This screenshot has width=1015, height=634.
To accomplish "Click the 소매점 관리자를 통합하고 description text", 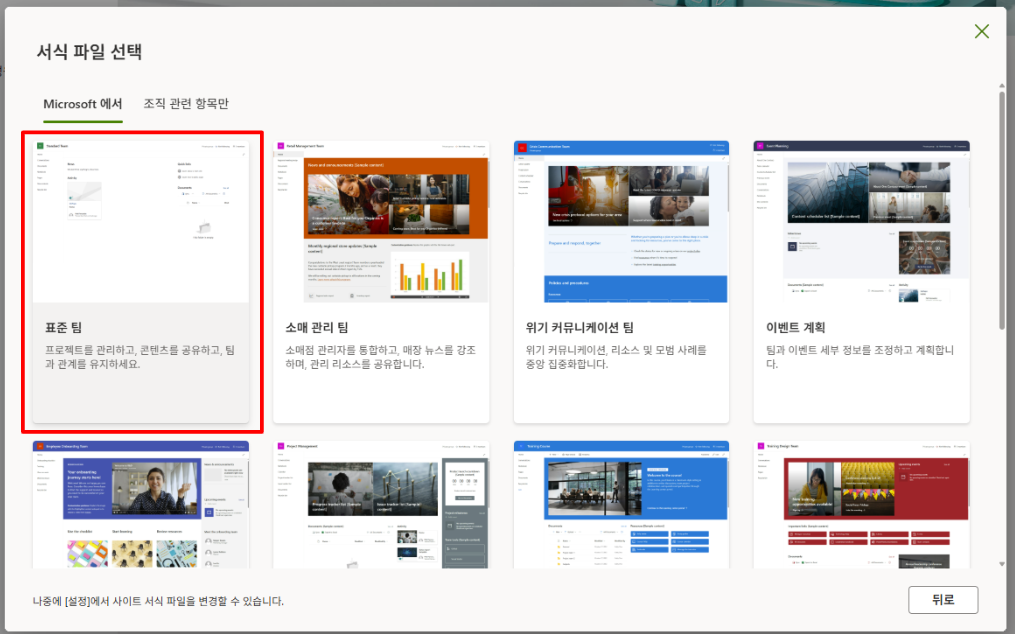I will (381, 357).
